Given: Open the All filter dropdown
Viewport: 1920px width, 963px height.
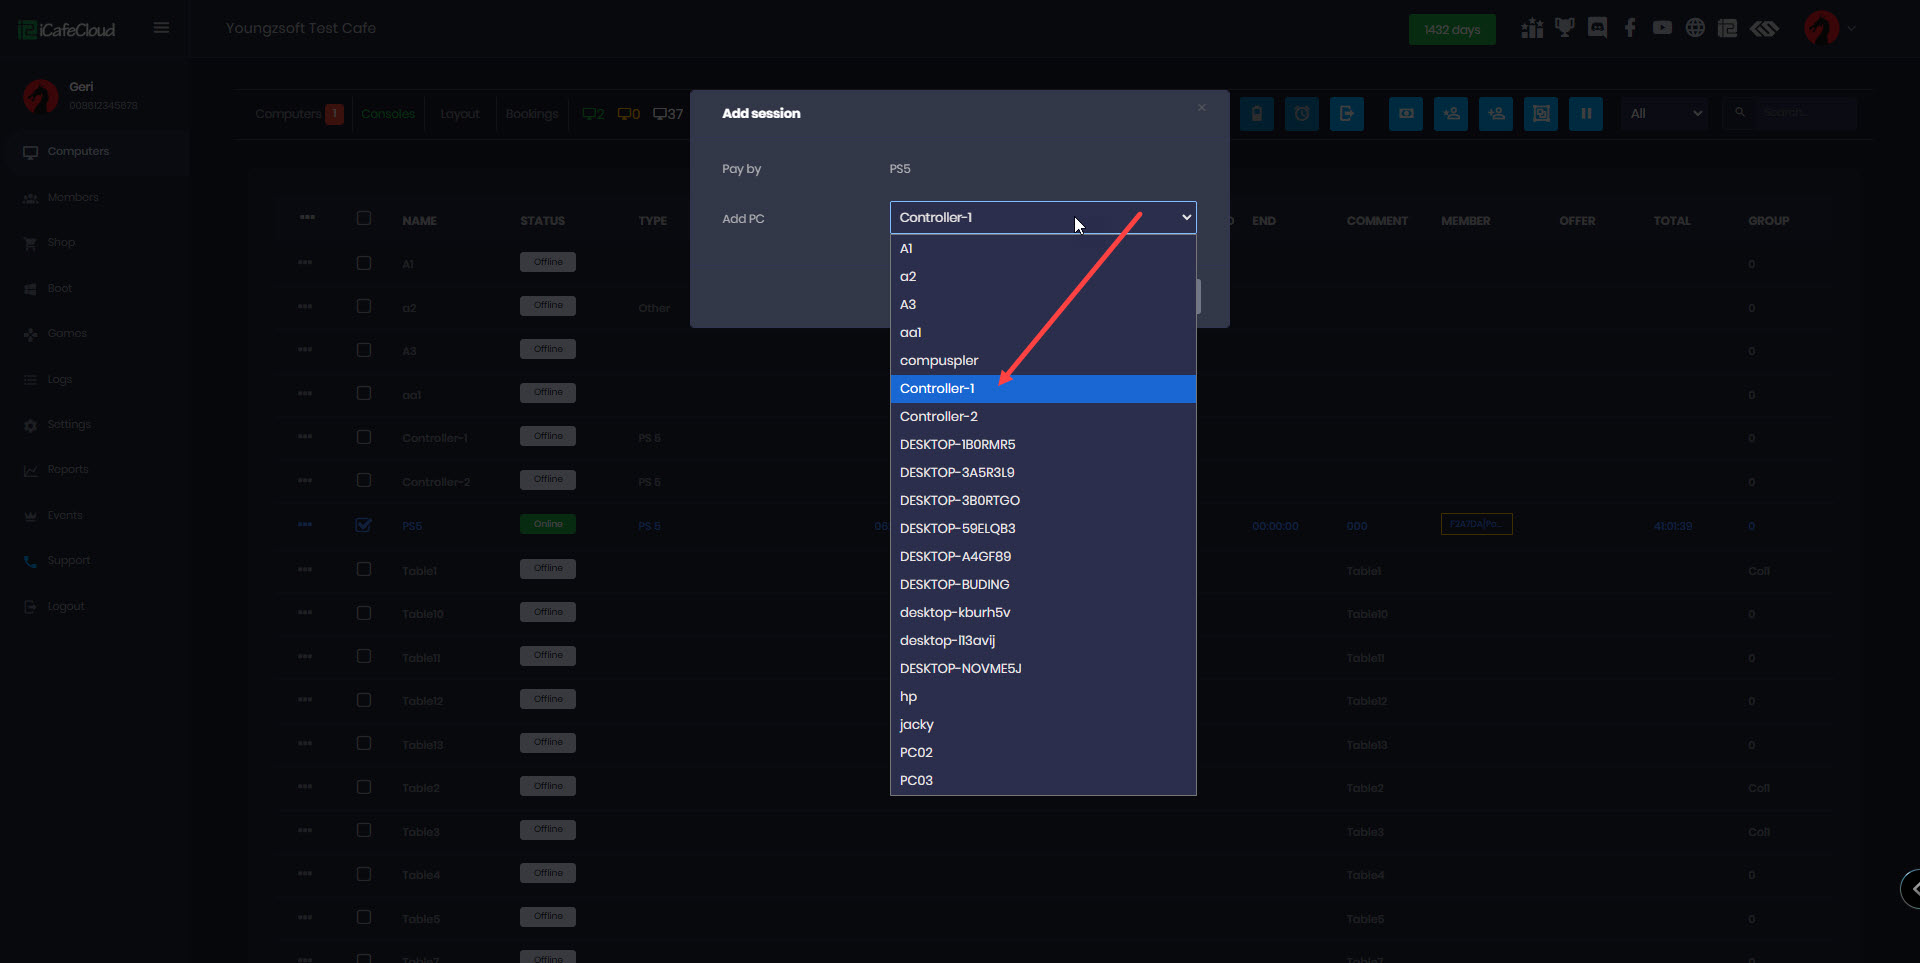Looking at the screenshot, I should tap(1665, 114).
